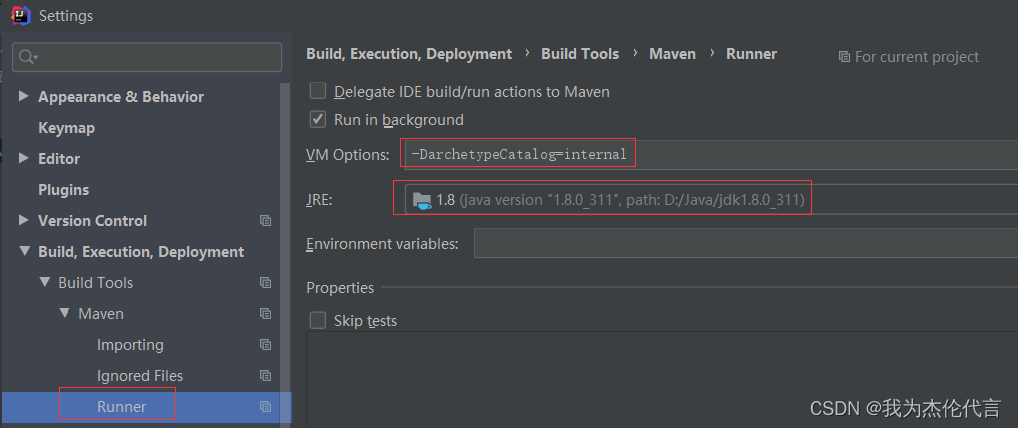Click the project-scope icon beside Runner
This screenshot has height=428, width=1018.
point(265,407)
